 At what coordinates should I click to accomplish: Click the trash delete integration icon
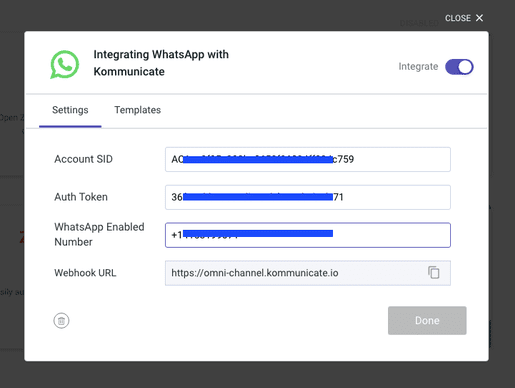pyautogui.click(x=61, y=321)
